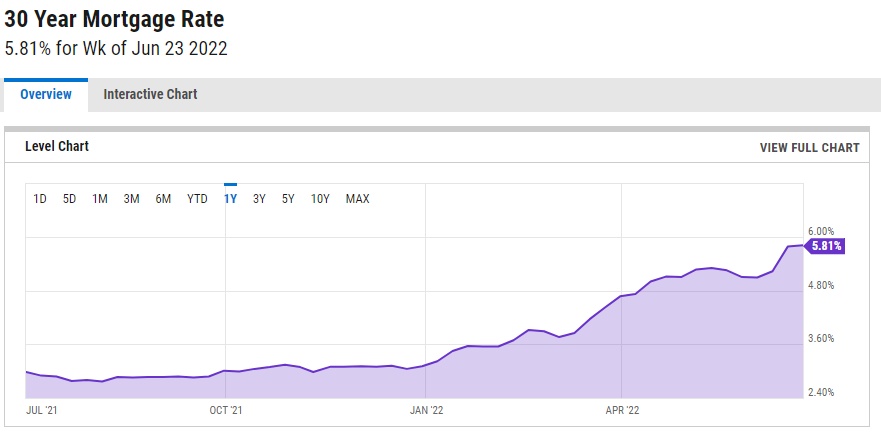
Task: Click the Level Chart heading
Action: pos(57,146)
